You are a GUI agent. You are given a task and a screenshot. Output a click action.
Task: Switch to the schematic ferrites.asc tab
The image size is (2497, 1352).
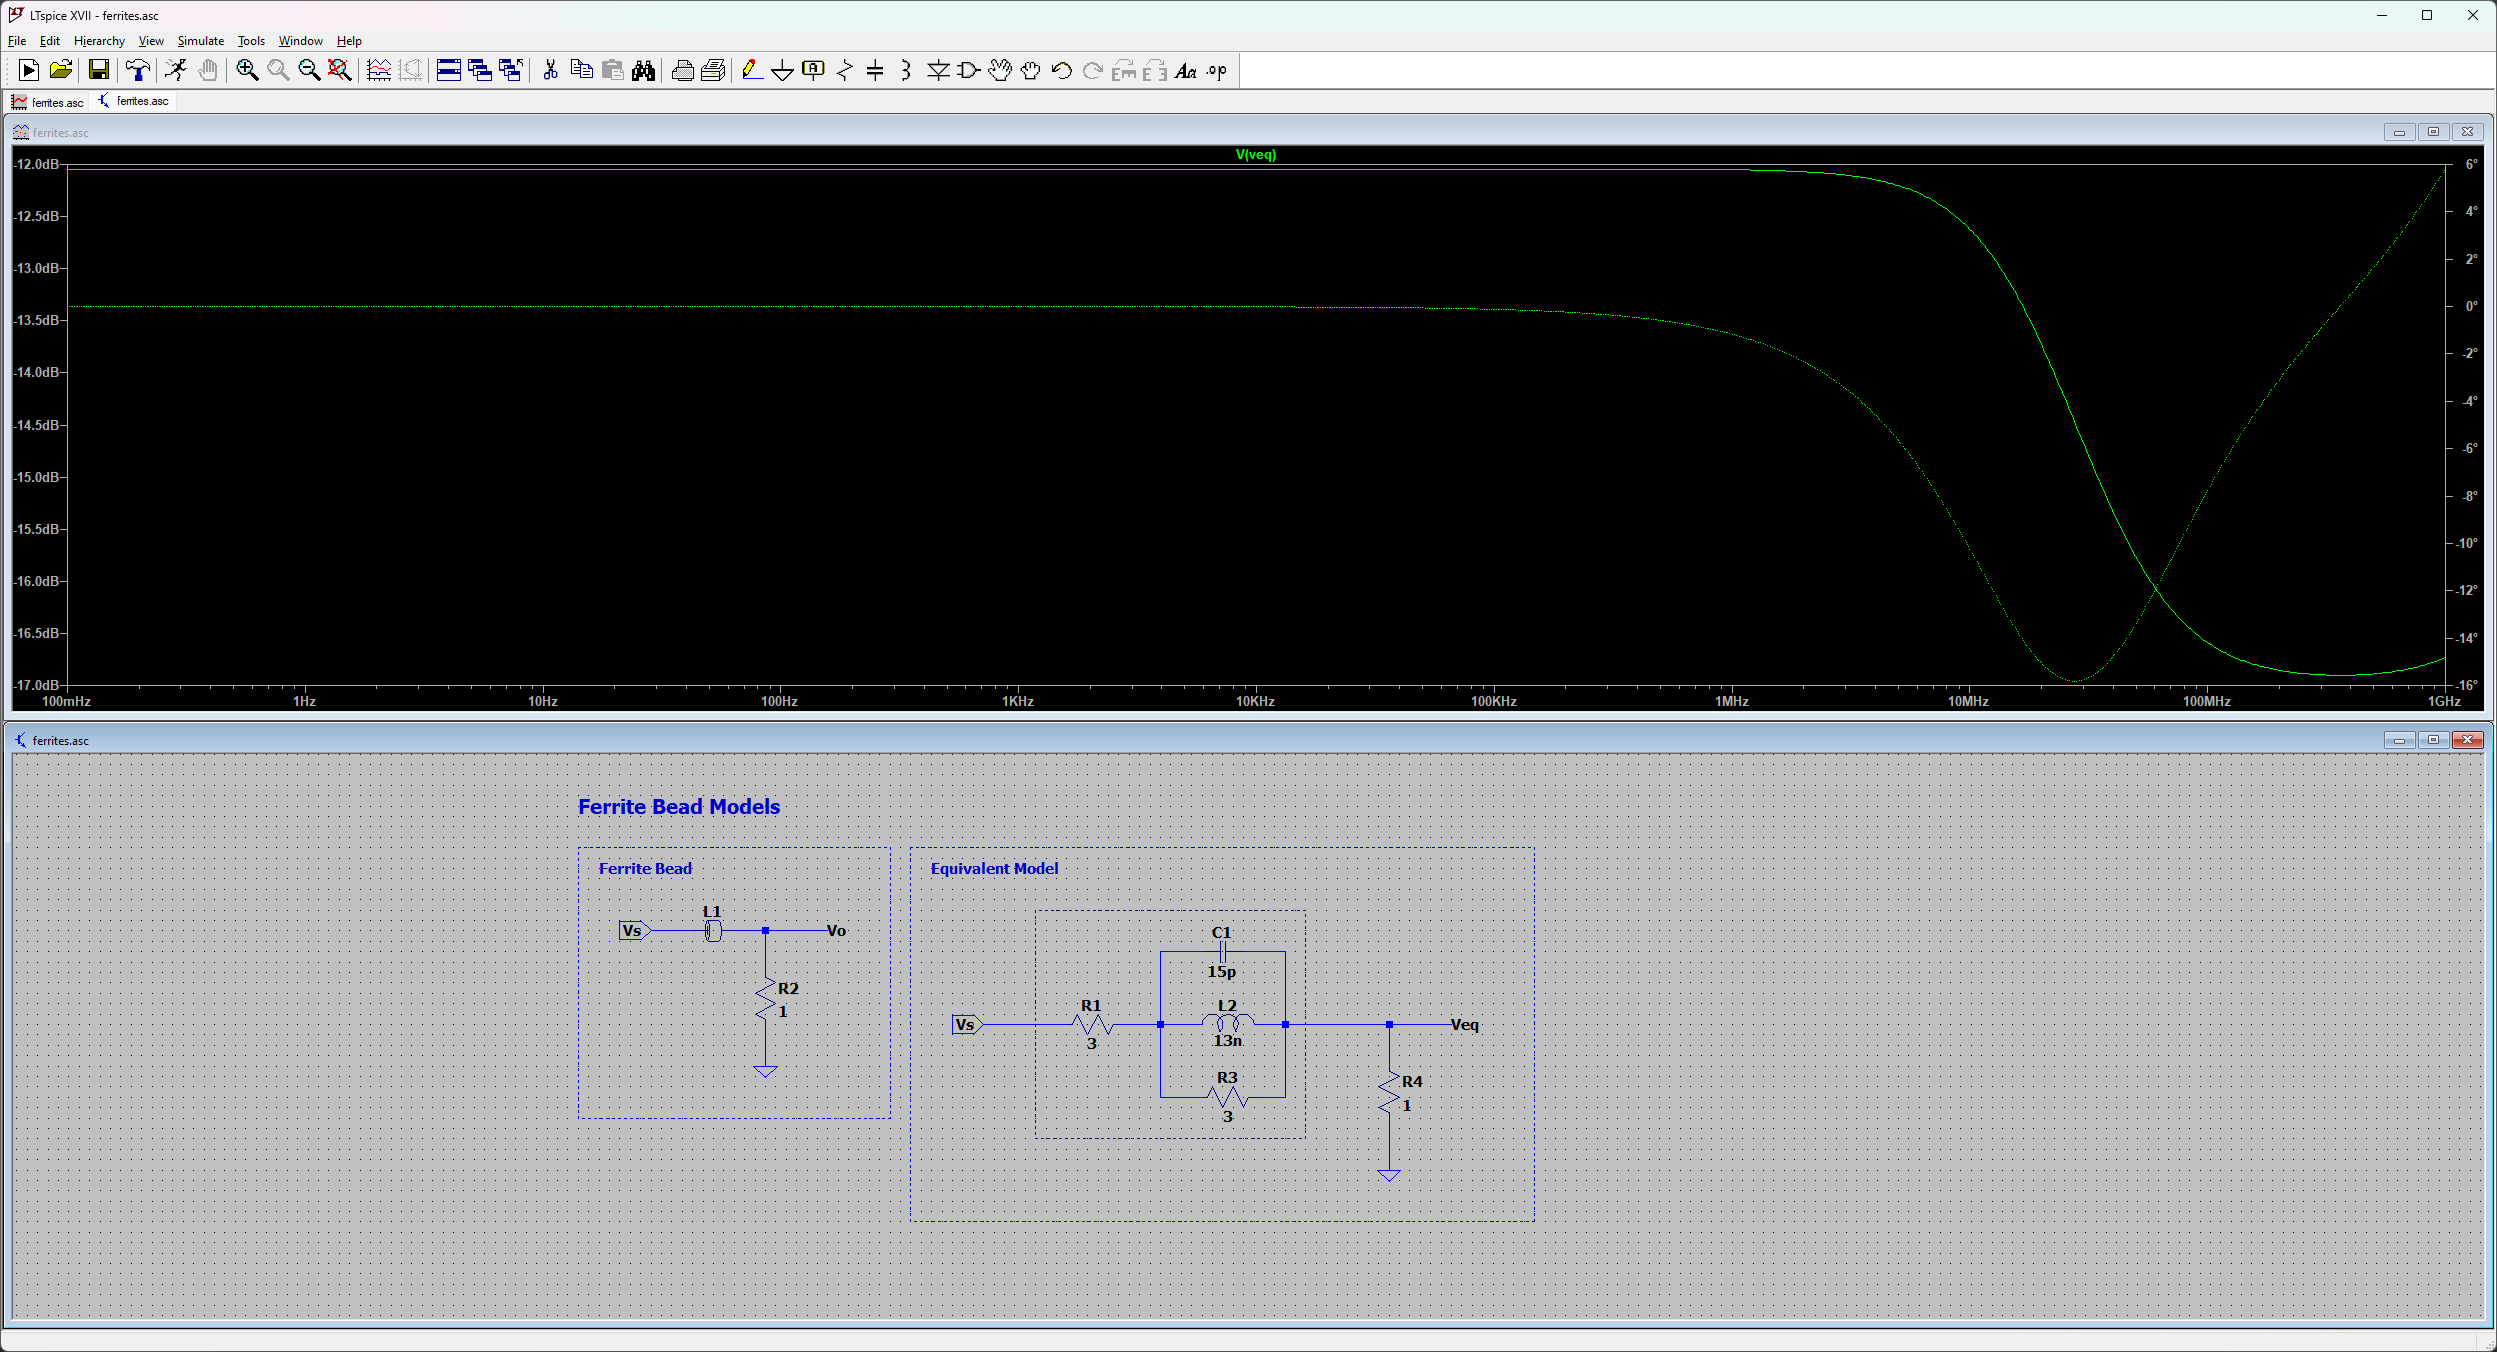tap(134, 101)
